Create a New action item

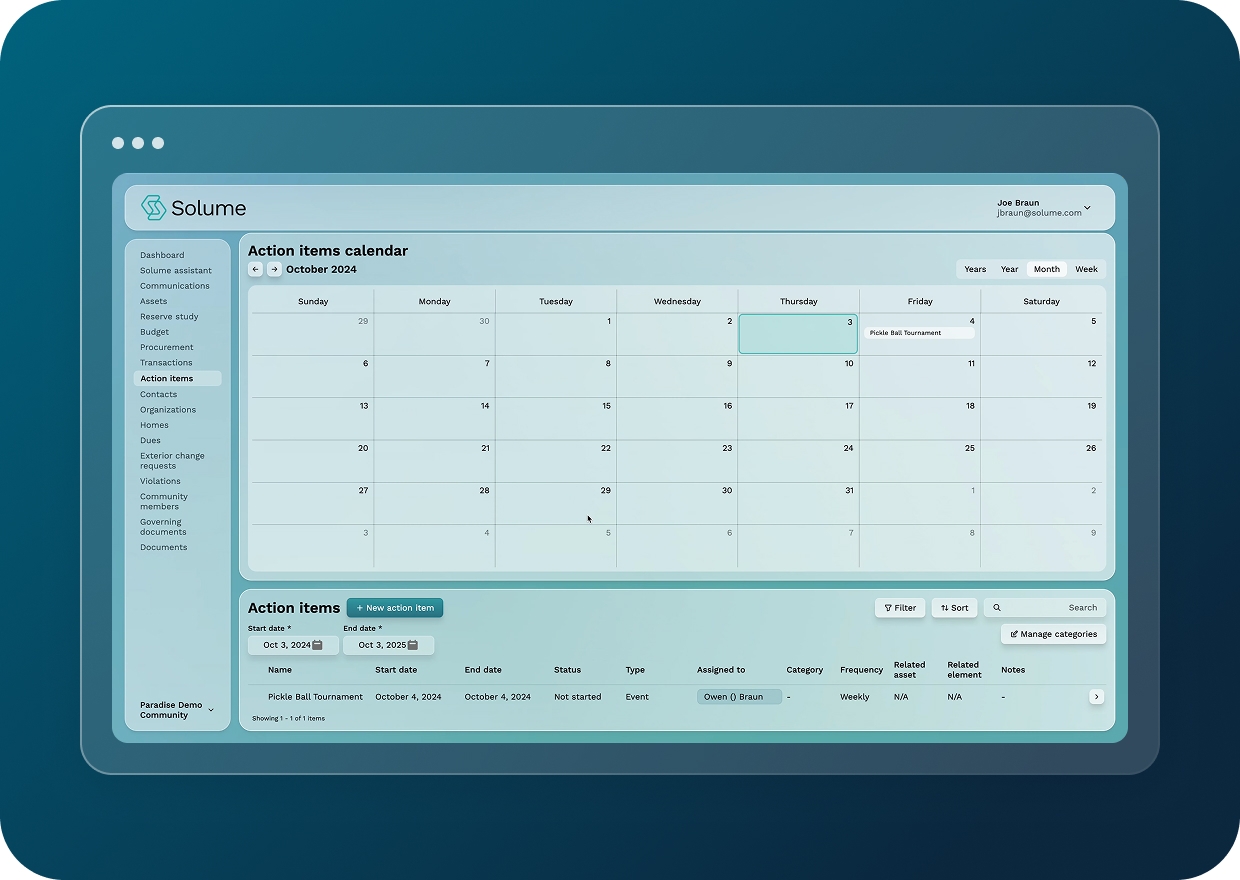click(395, 608)
